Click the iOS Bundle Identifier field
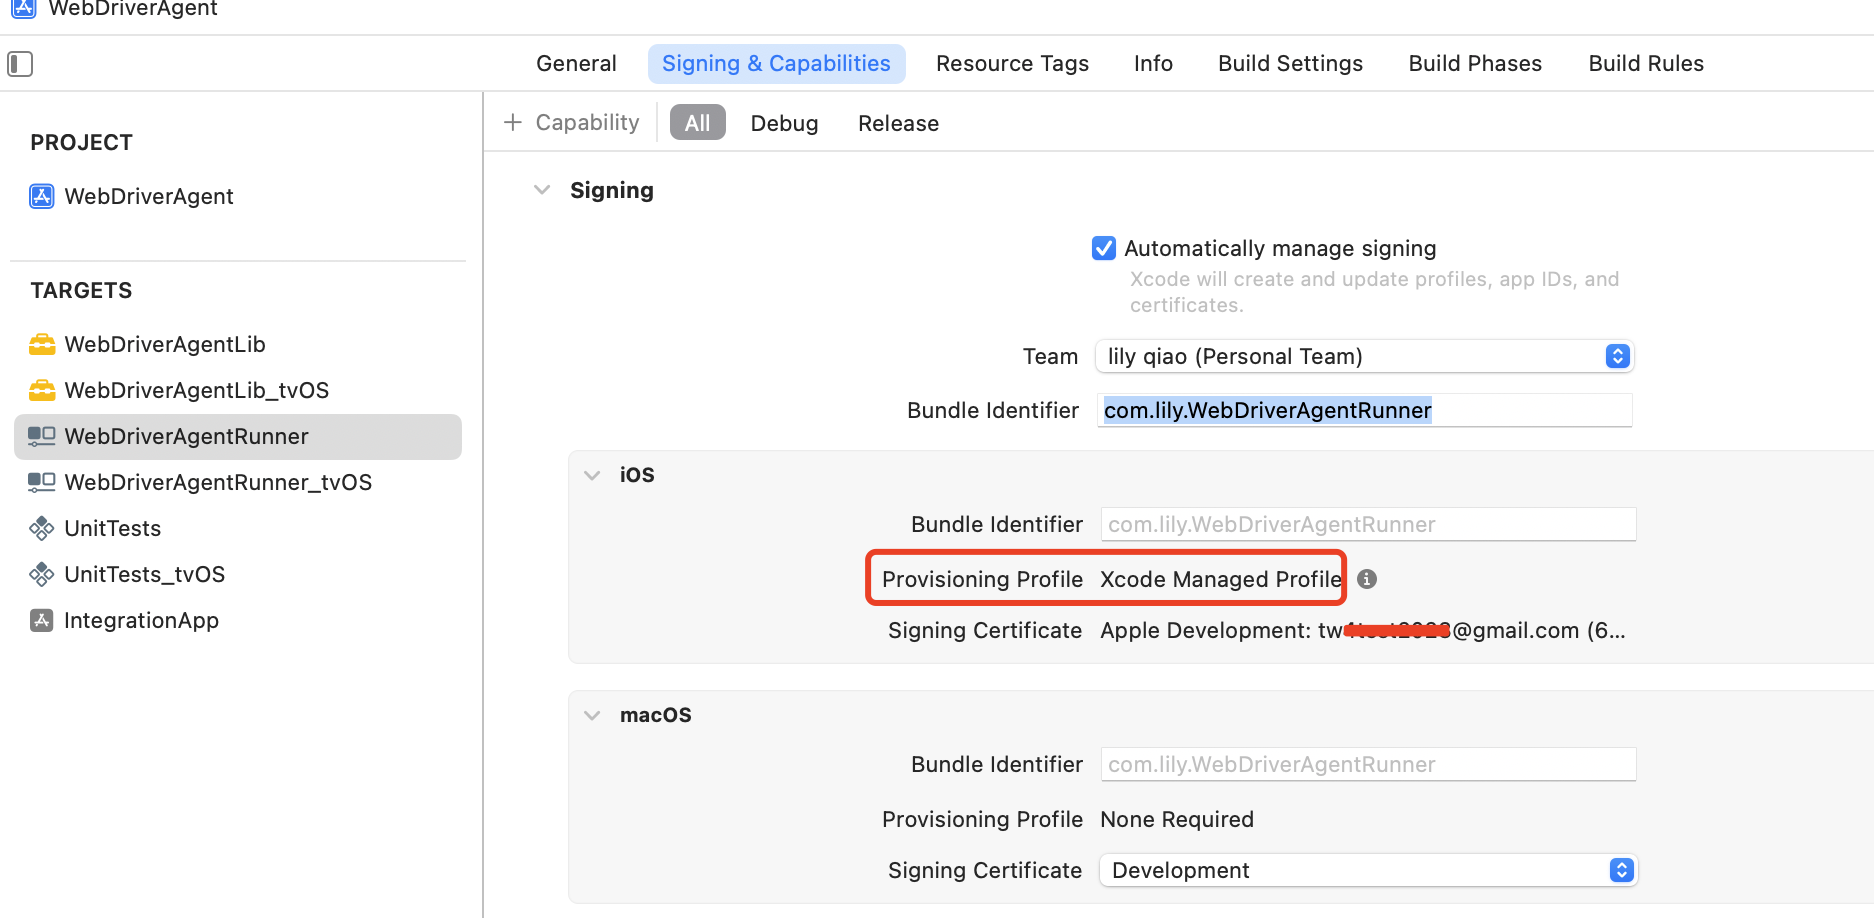The image size is (1874, 918). (1368, 524)
